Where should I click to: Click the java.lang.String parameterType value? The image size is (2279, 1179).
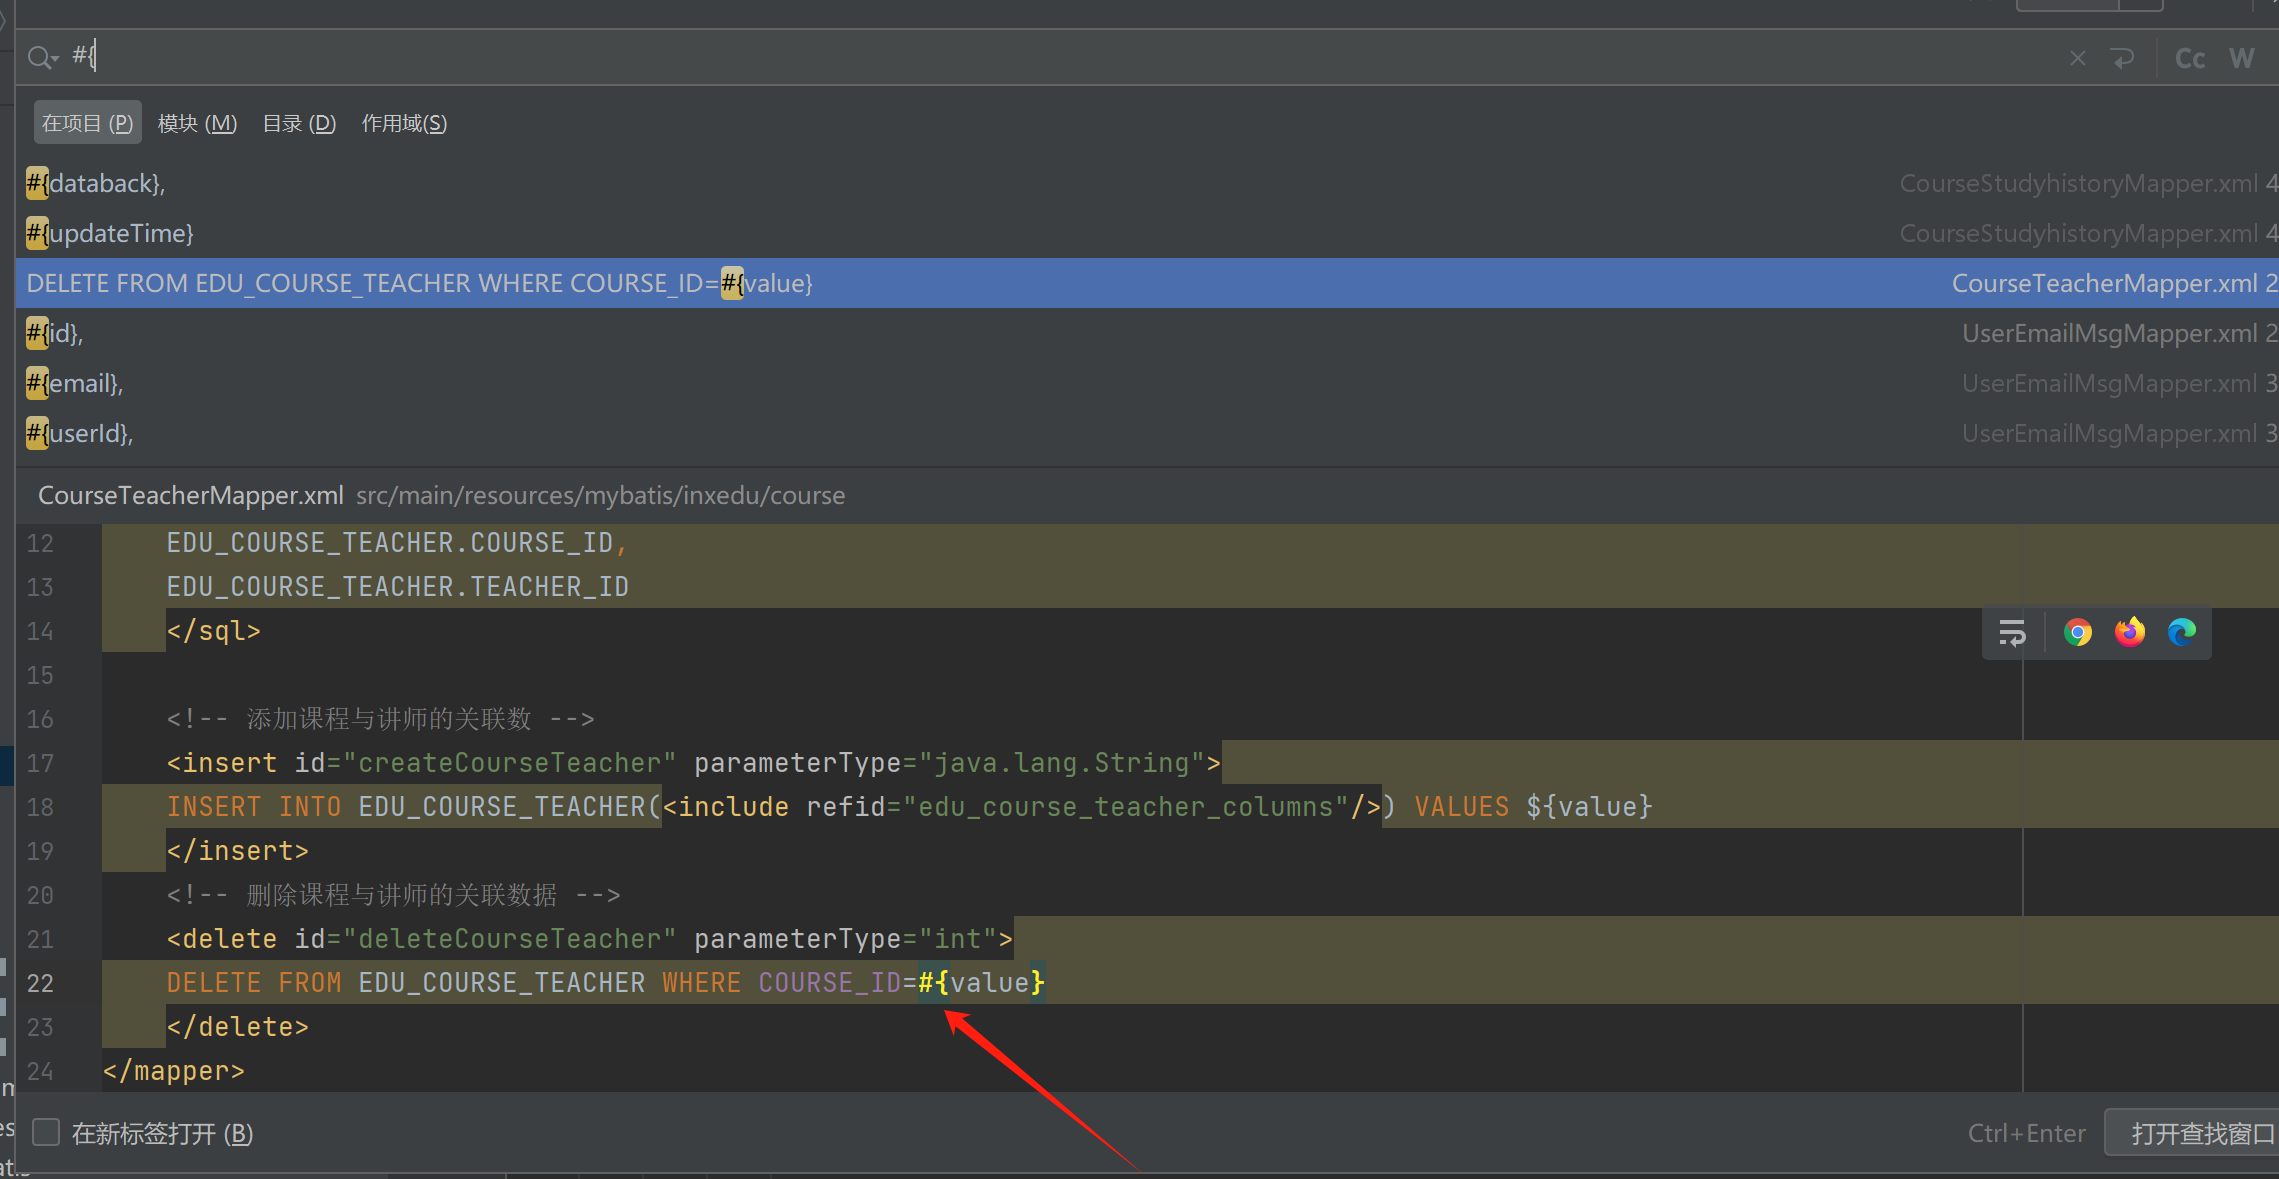coord(1062,763)
